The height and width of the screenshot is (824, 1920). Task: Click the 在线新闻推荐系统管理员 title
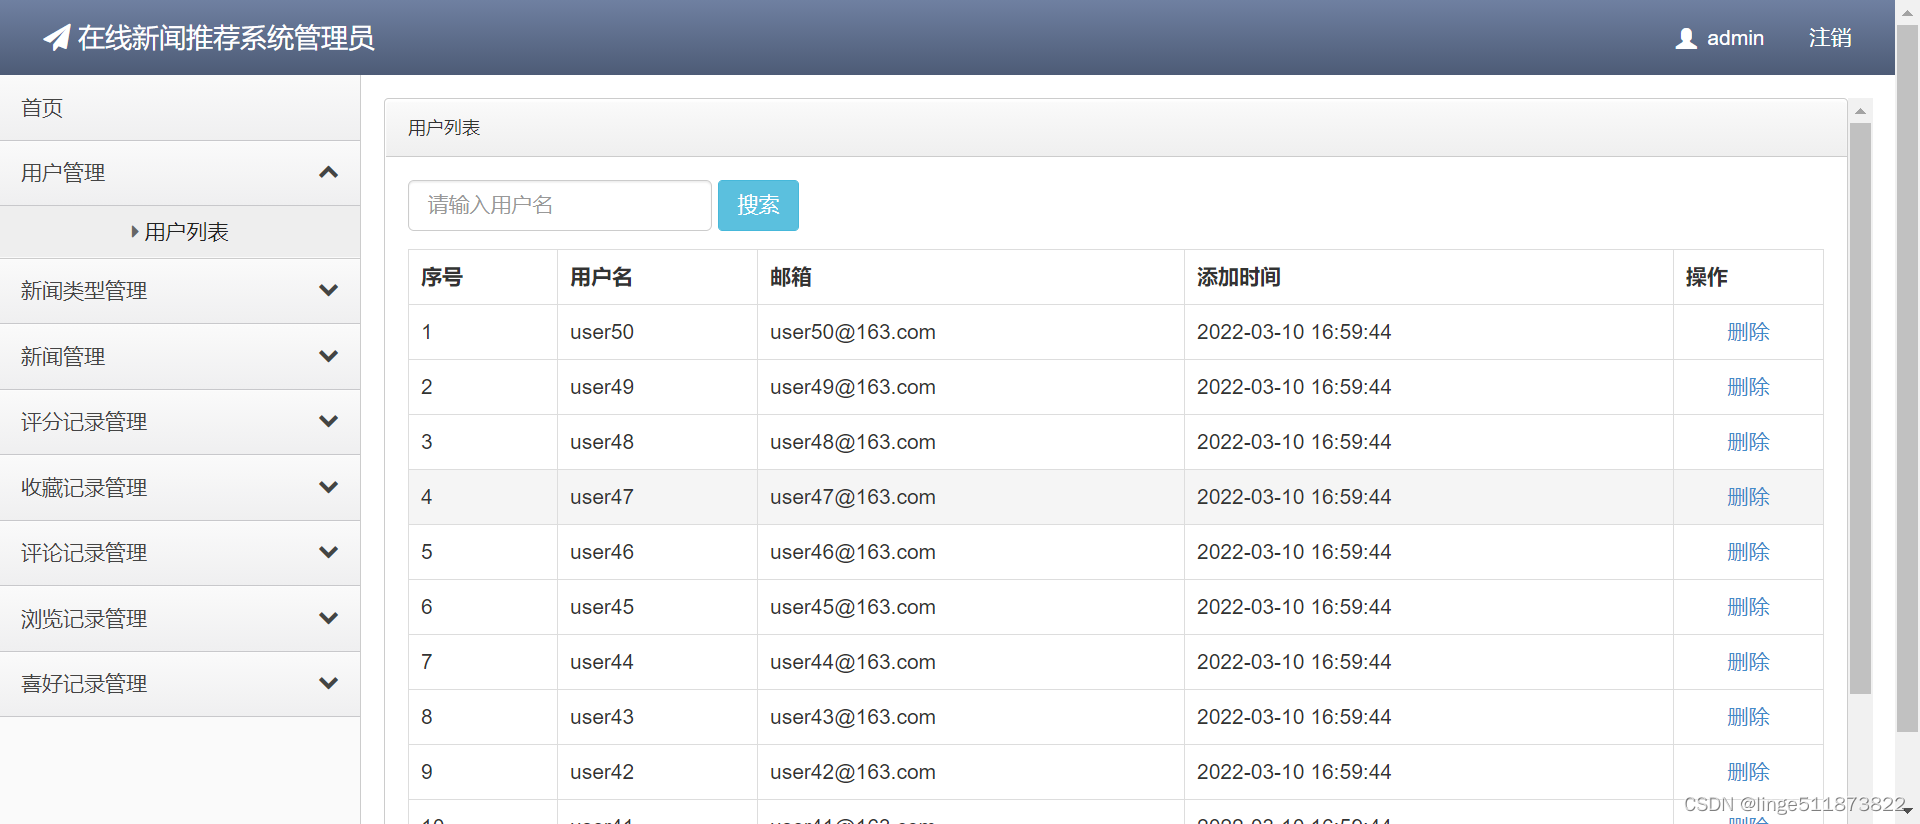click(226, 38)
